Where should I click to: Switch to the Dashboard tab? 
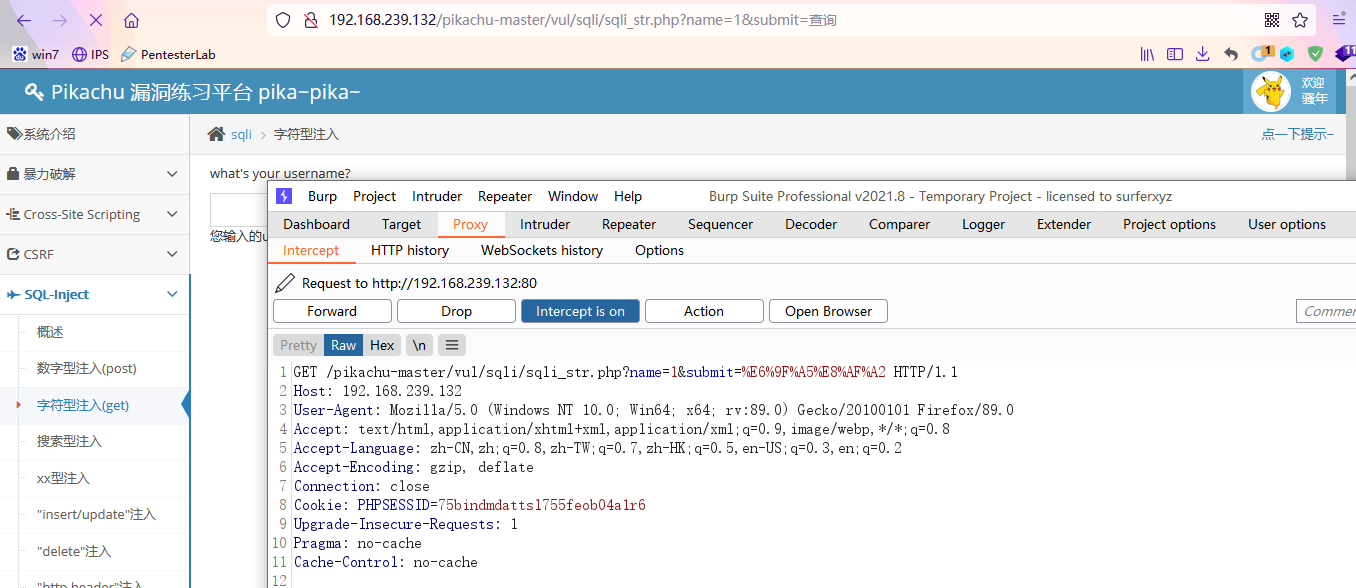tap(316, 224)
